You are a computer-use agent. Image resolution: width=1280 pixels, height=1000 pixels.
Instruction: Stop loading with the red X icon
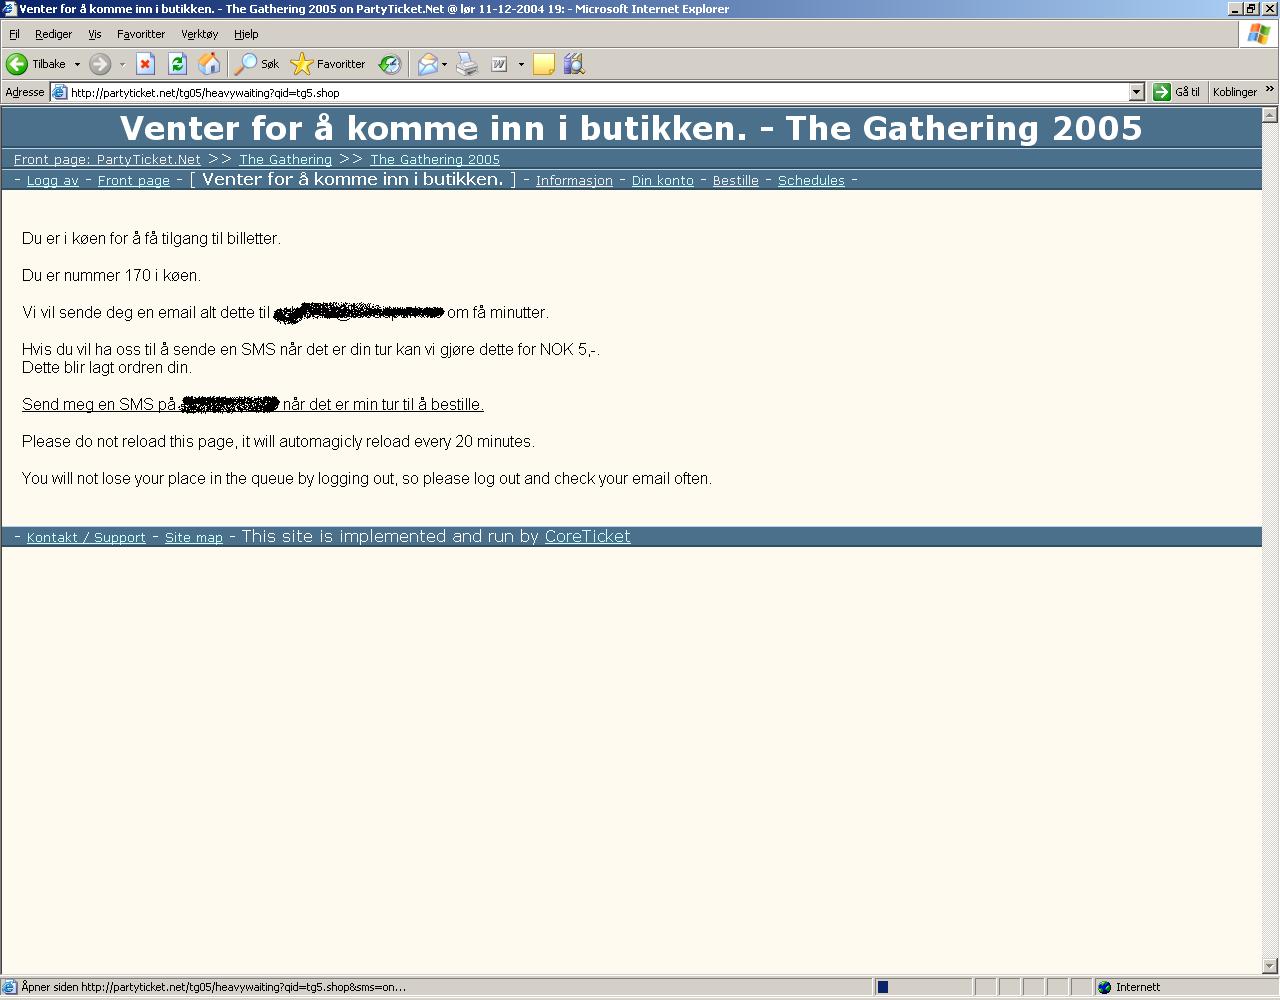pyautogui.click(x=145, y=64)
